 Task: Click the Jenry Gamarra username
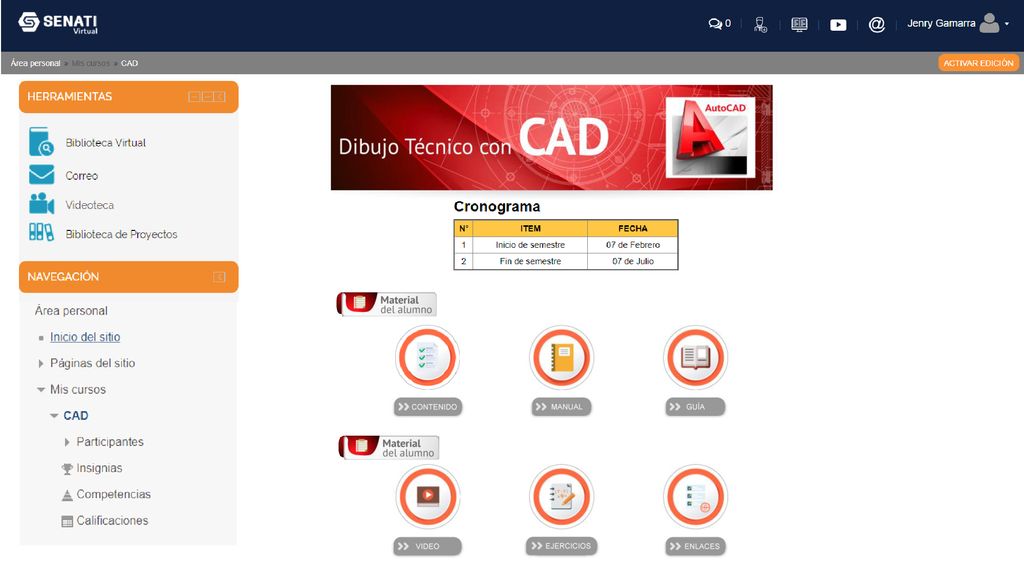tap(941, 24)
